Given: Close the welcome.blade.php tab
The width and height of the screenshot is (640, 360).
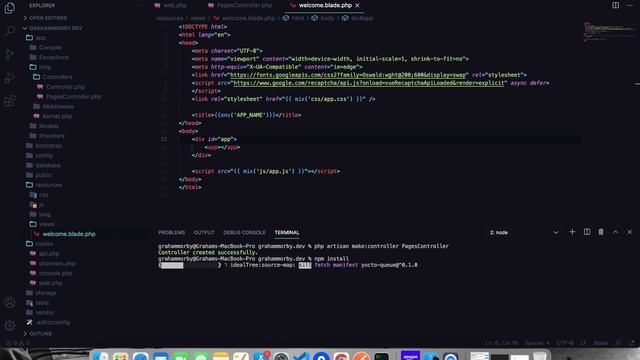Looking at the screenshot, I should 357,5.
